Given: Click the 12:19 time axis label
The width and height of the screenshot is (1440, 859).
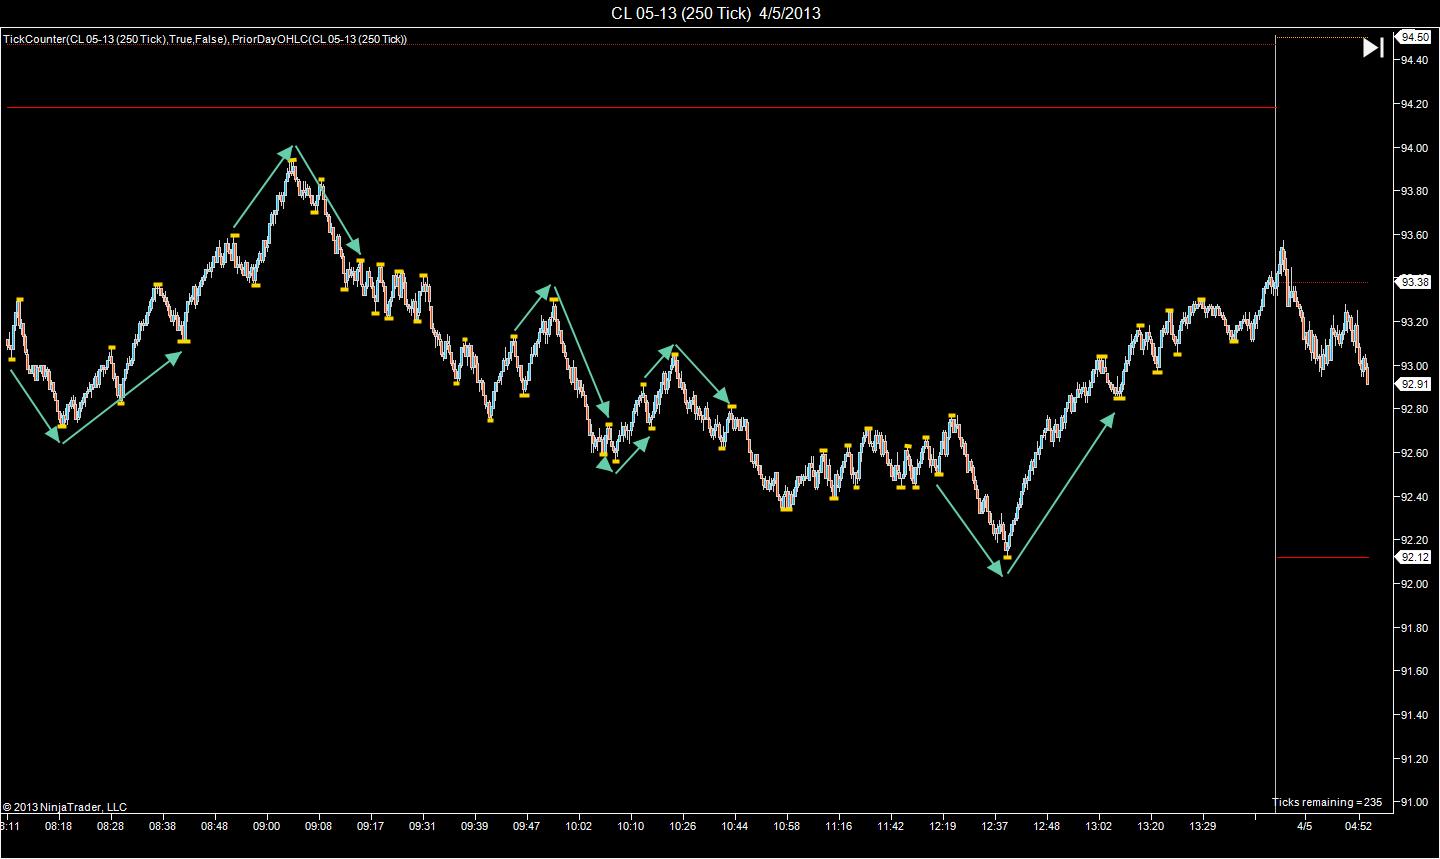Looking at the screenshot, I should [x=942, y=827].
